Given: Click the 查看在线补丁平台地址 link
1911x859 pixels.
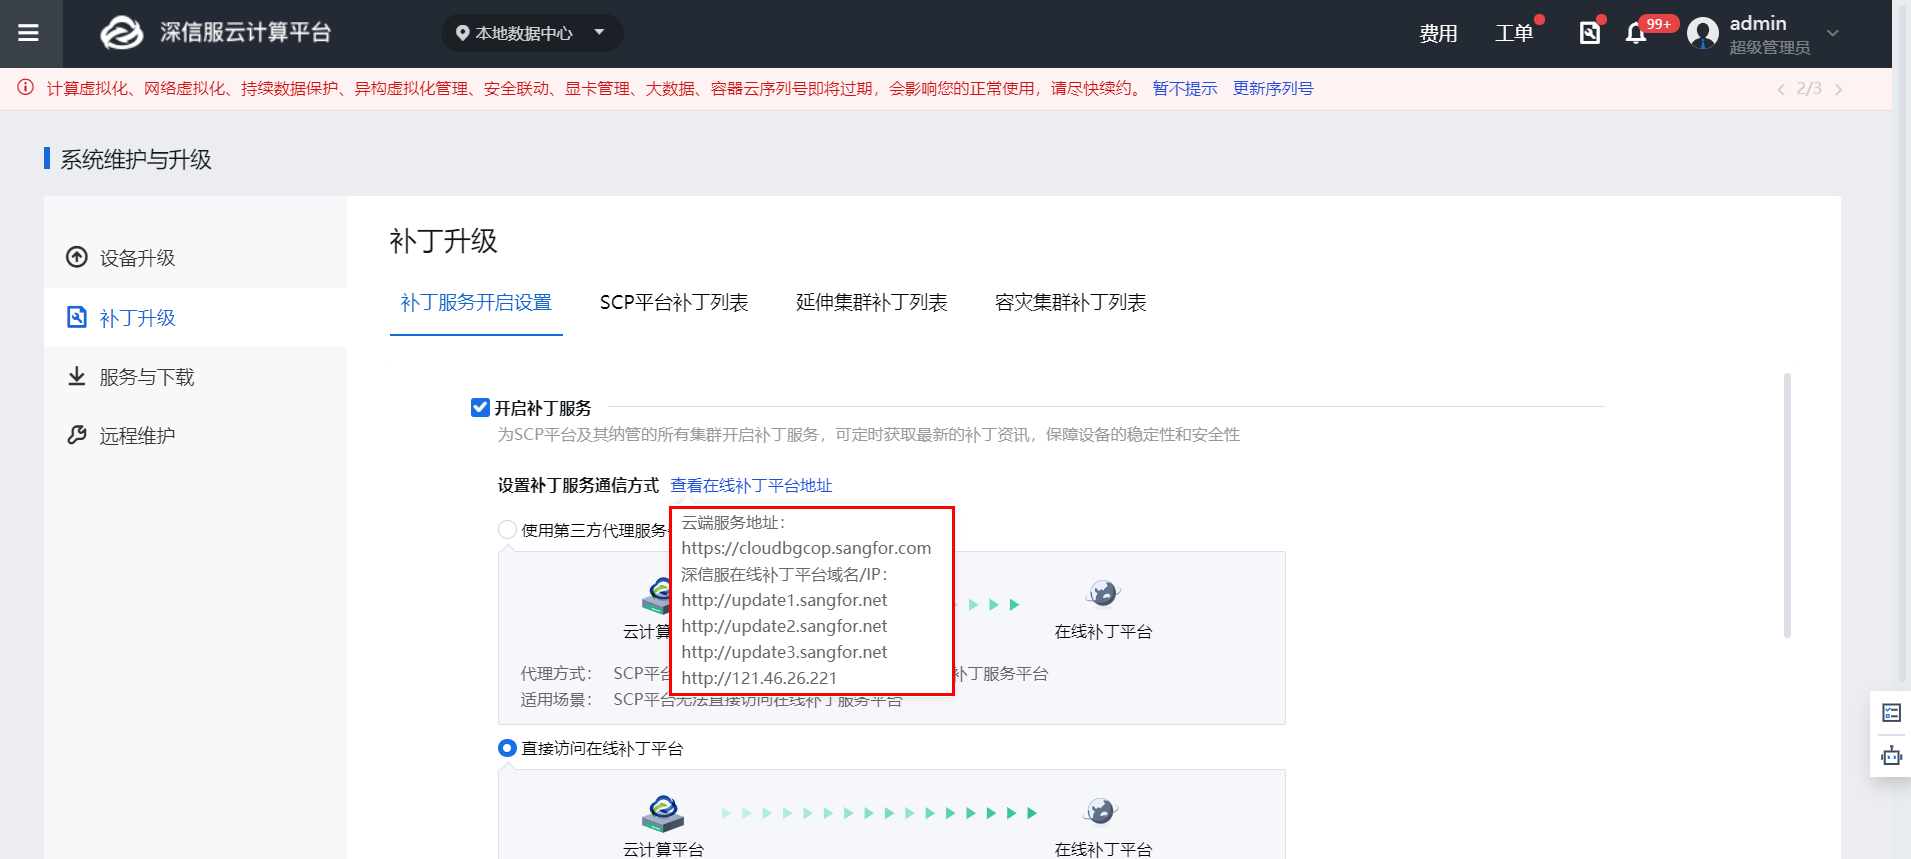Looking at the screenshot, I should pyautogui.click(x=751, y=486).
